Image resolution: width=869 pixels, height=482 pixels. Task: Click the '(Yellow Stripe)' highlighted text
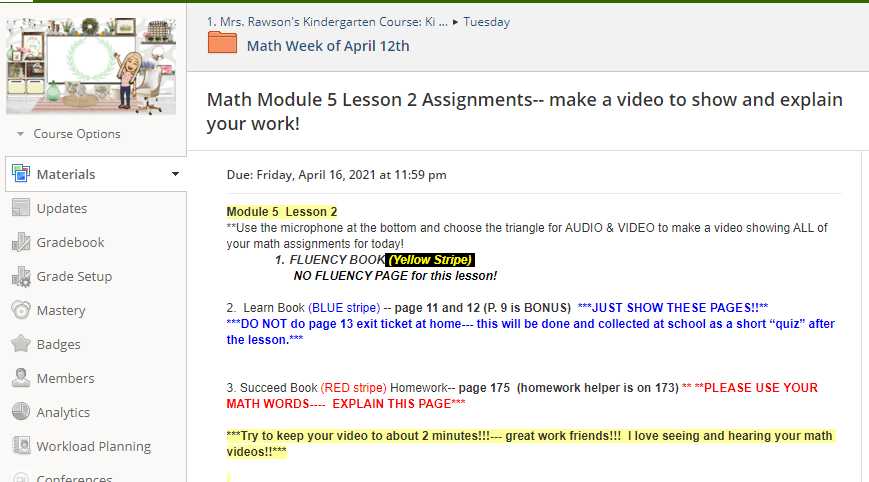coord(430,260)
